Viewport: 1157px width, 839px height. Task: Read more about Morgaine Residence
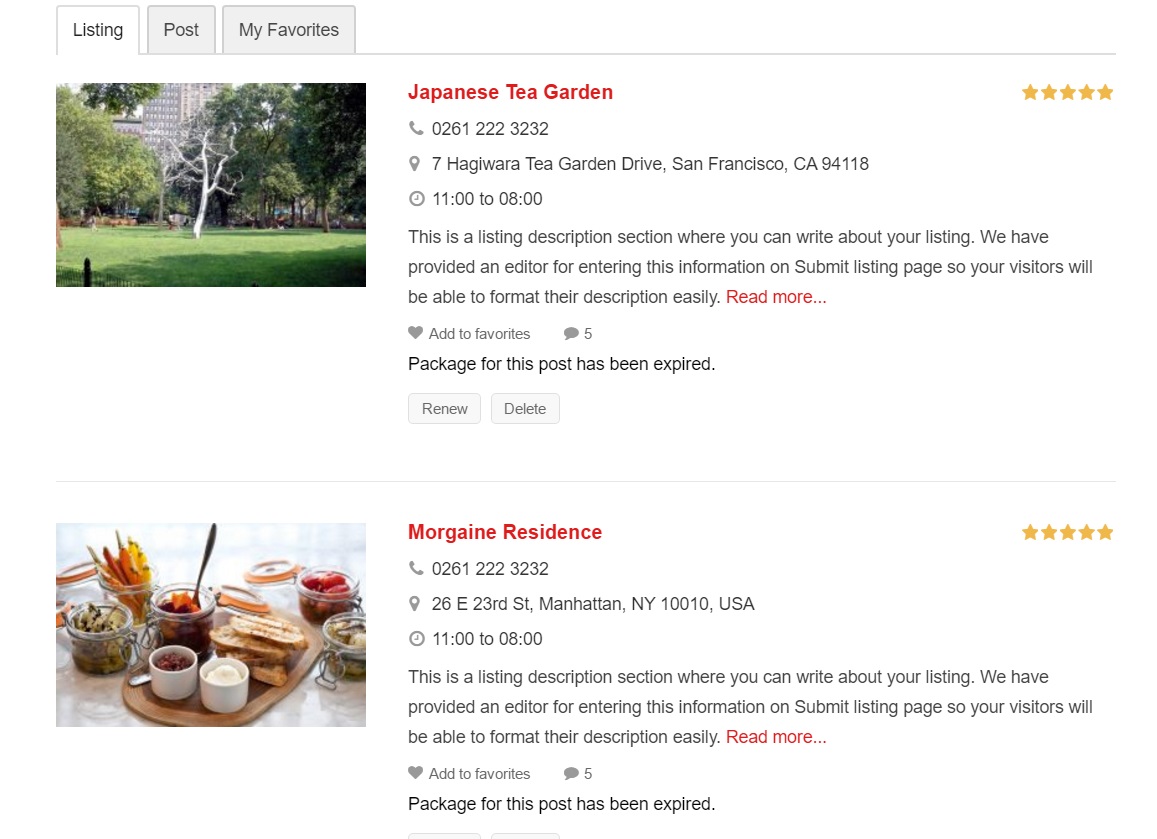[x=776, y=736]
